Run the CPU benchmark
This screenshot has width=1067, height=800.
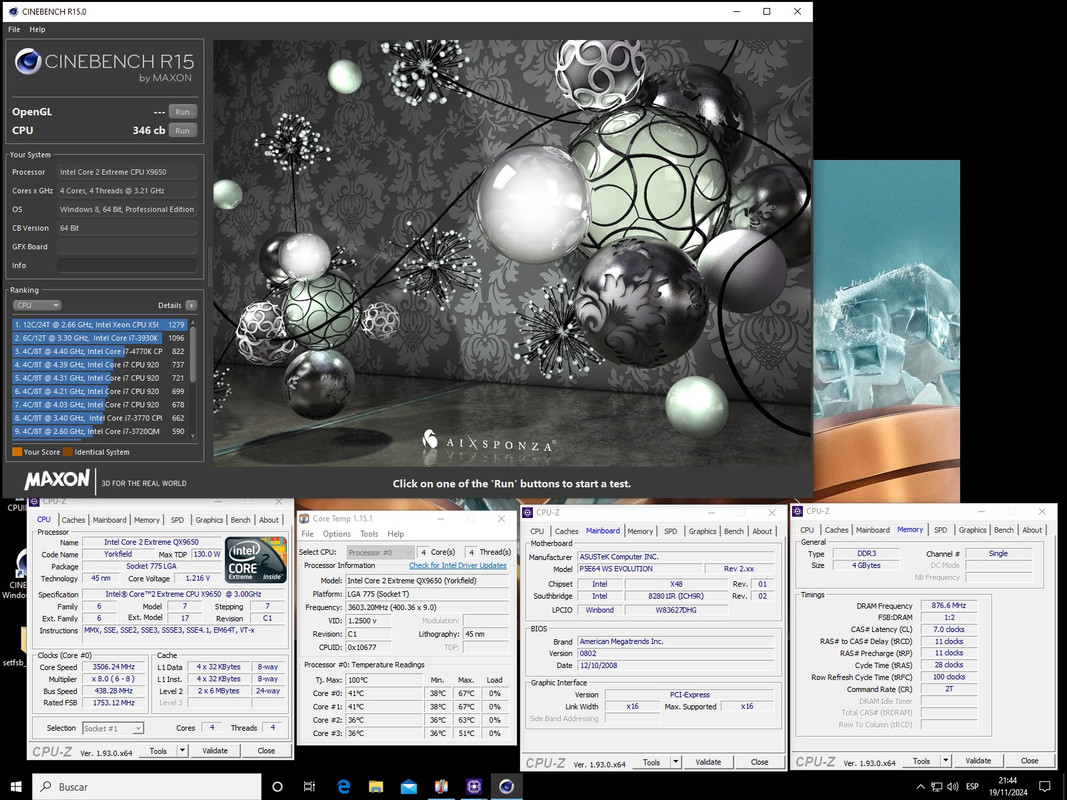click(182, 130)
